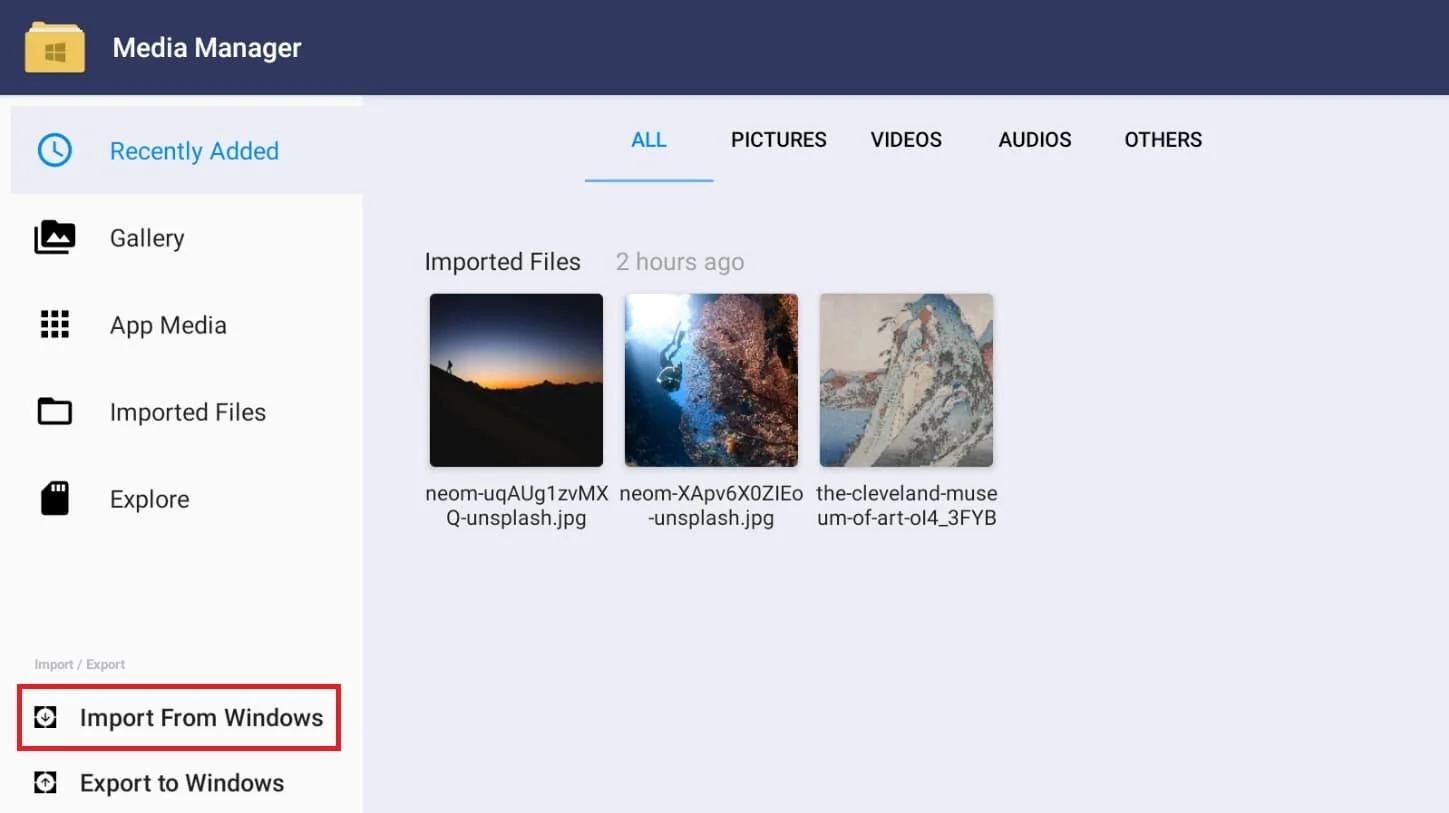Click the Export to Windows upload icon

45,782
